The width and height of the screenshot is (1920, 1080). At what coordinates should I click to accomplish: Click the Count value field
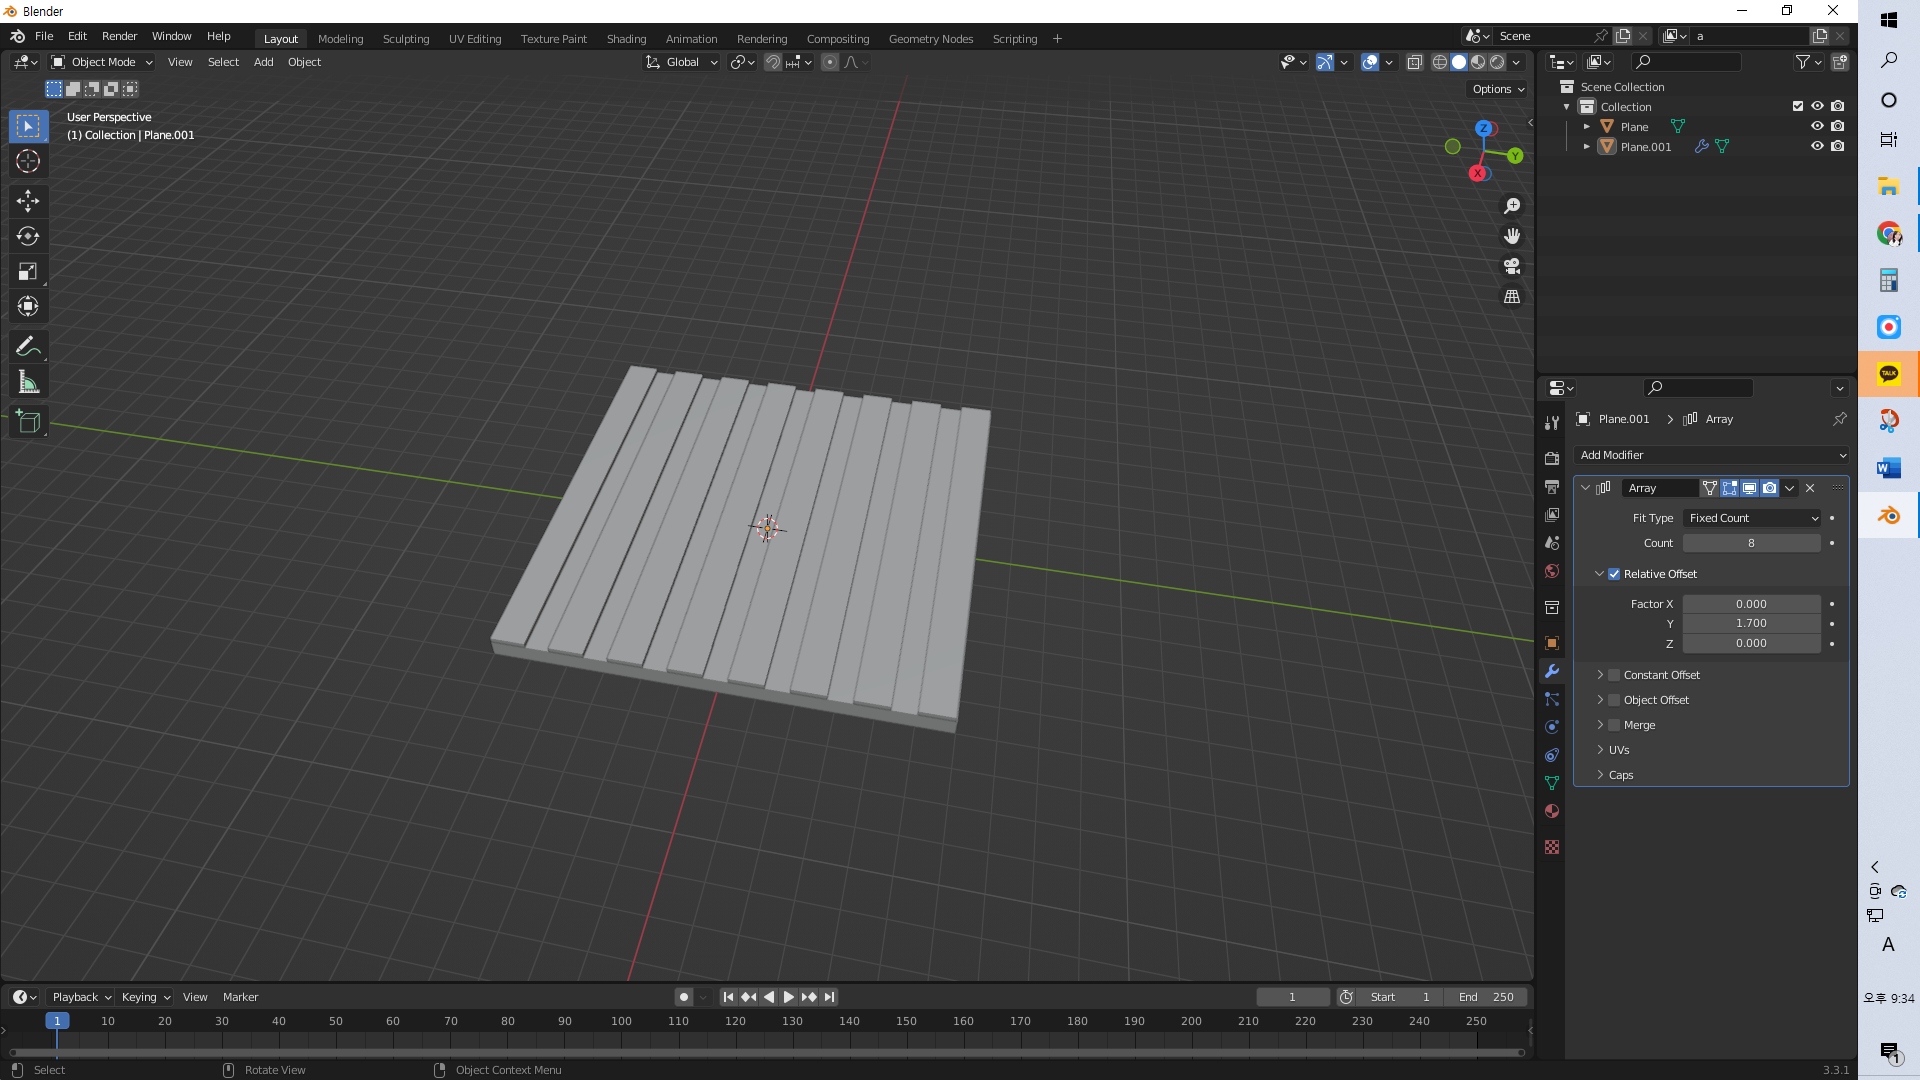1751,543
